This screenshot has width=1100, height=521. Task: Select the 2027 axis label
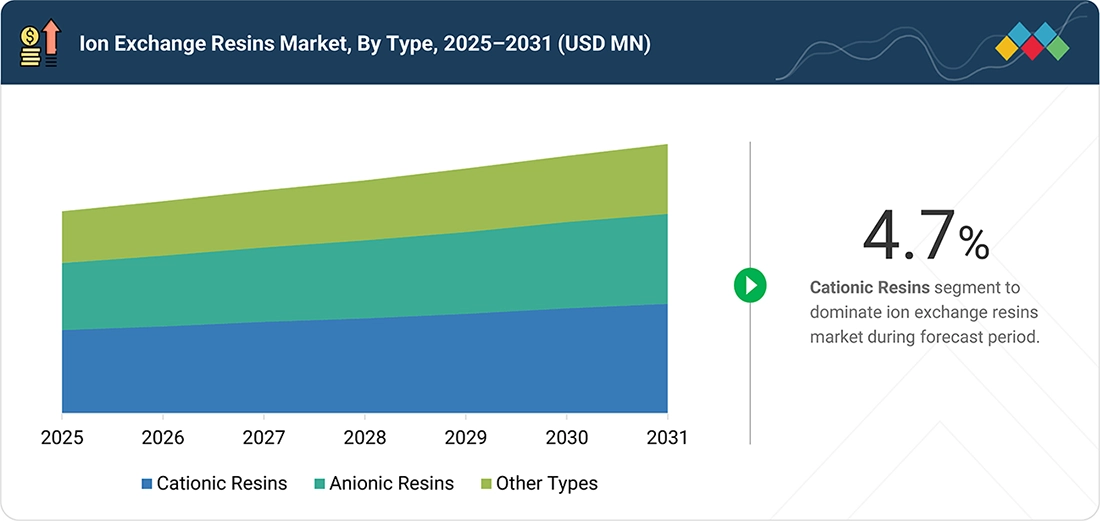coord(264,438)
